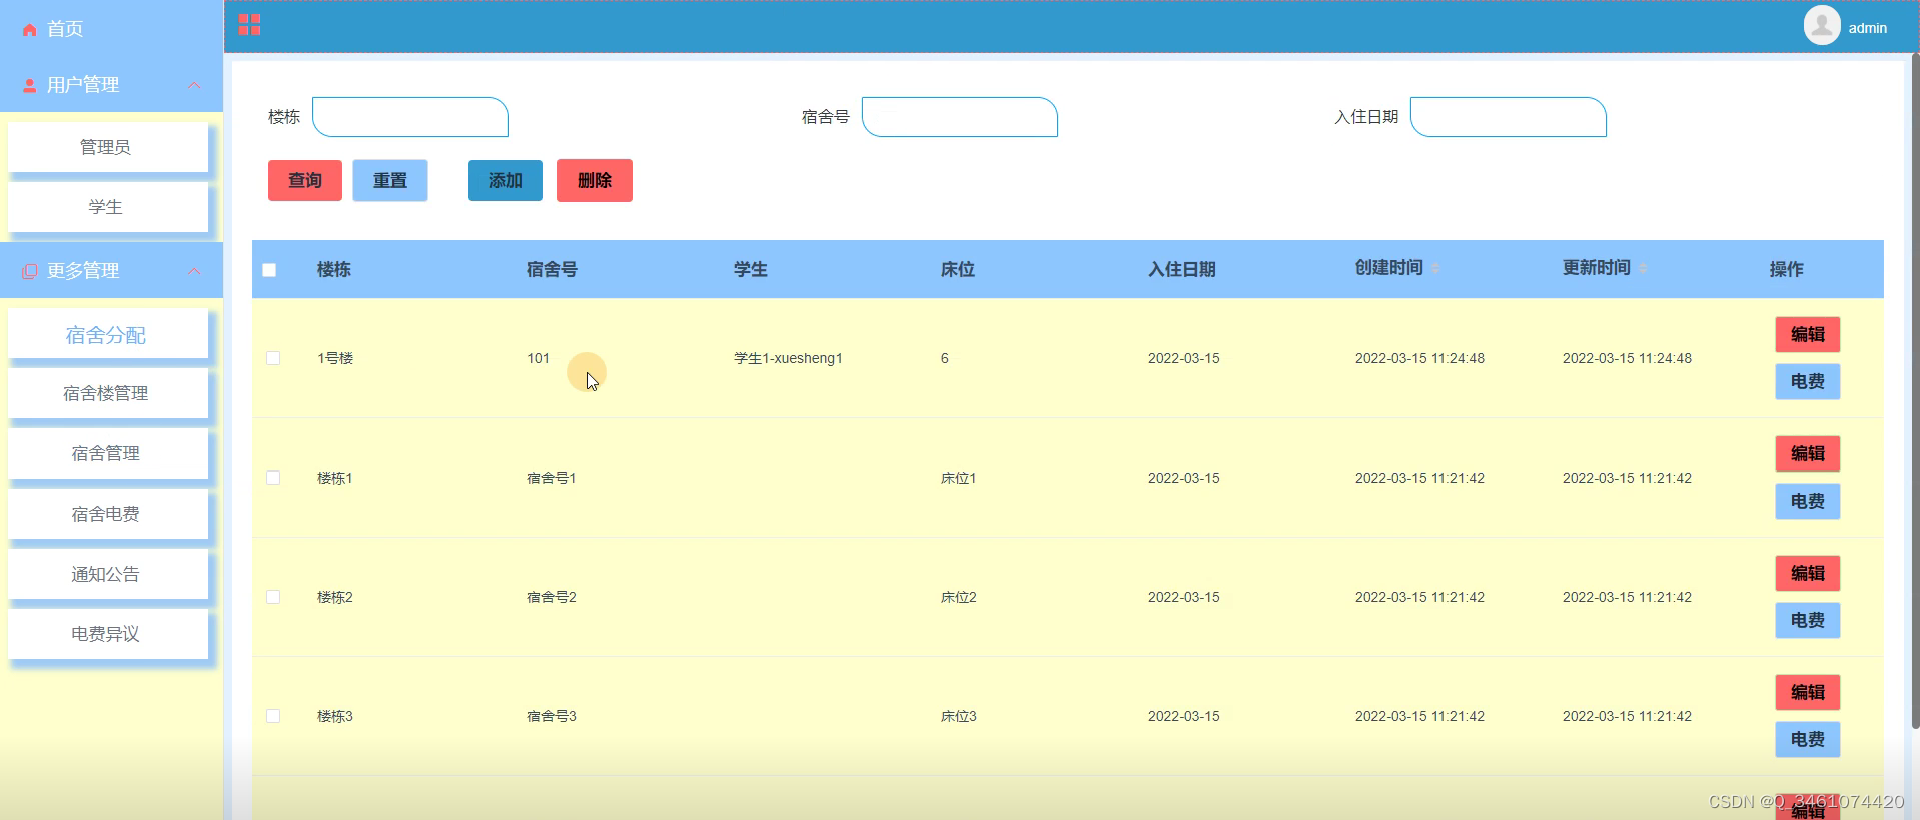Viewport: 1920px width, 820px height.
Task: Check the row for 1号楼
Action: 273,358
